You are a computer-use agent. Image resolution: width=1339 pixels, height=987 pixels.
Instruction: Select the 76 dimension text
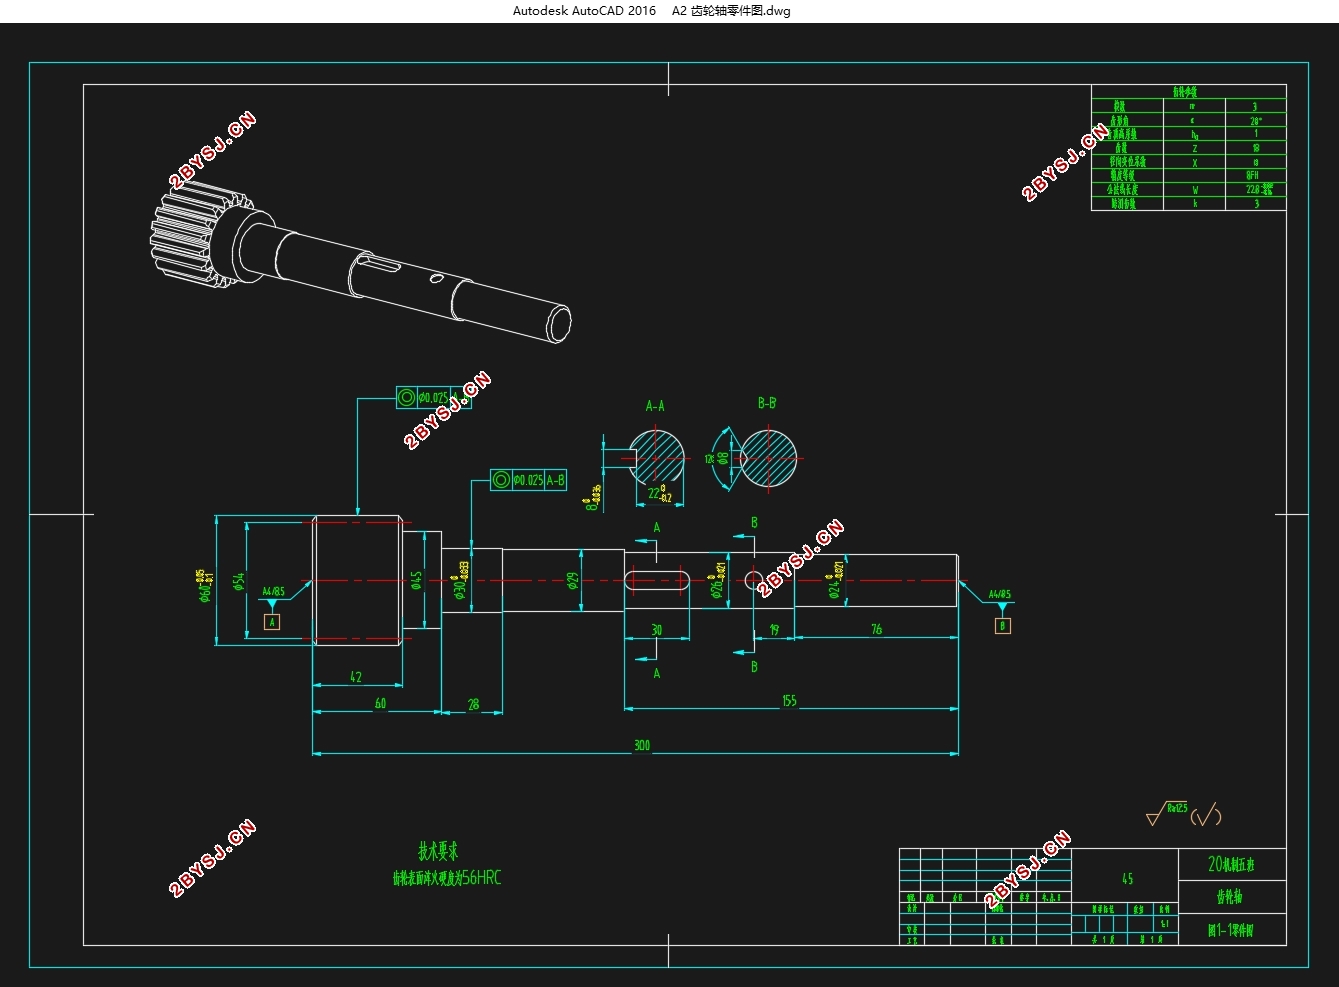pyautogui.click(x=876, y=629)
